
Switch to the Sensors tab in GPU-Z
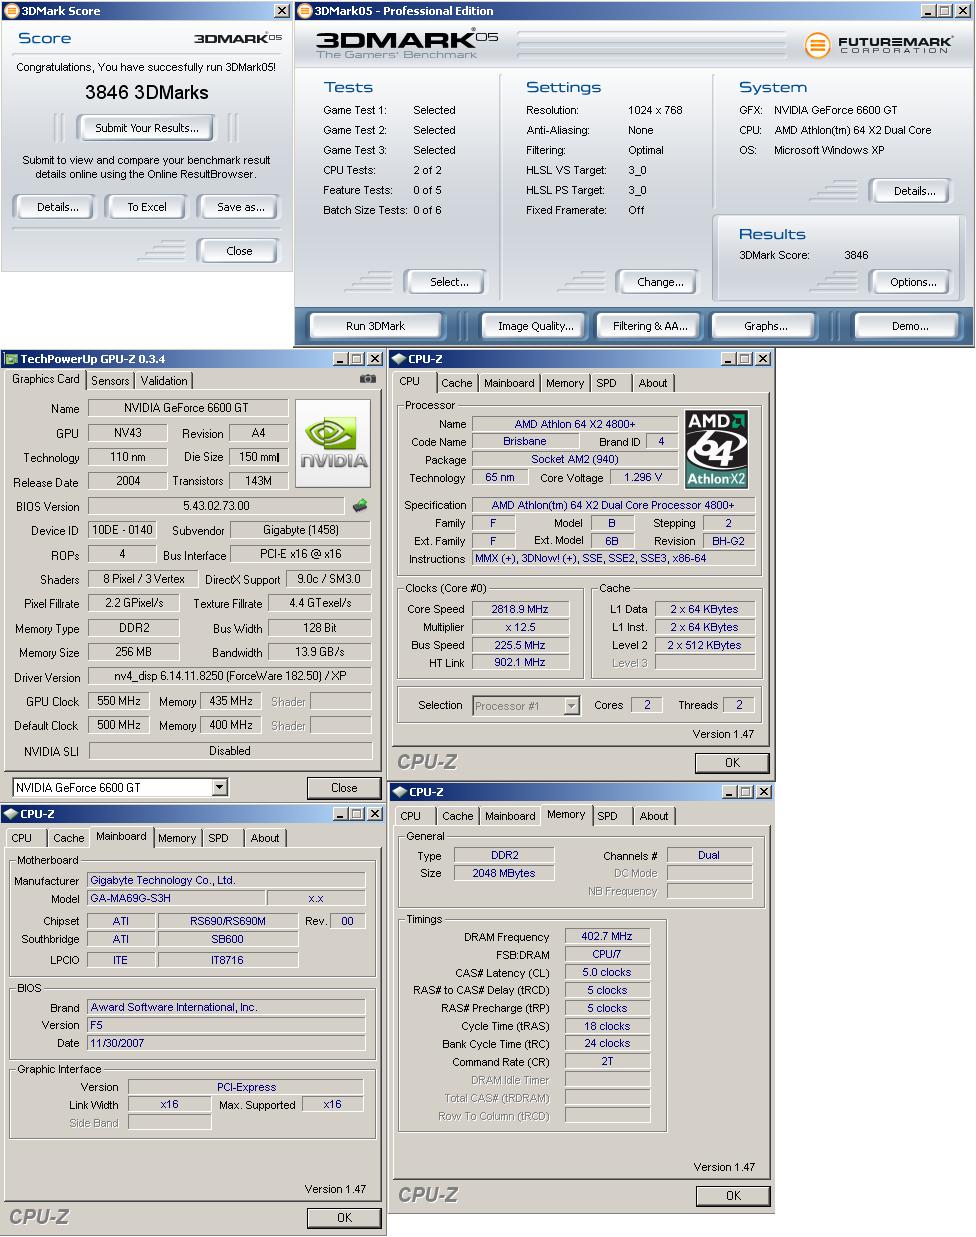110,381
